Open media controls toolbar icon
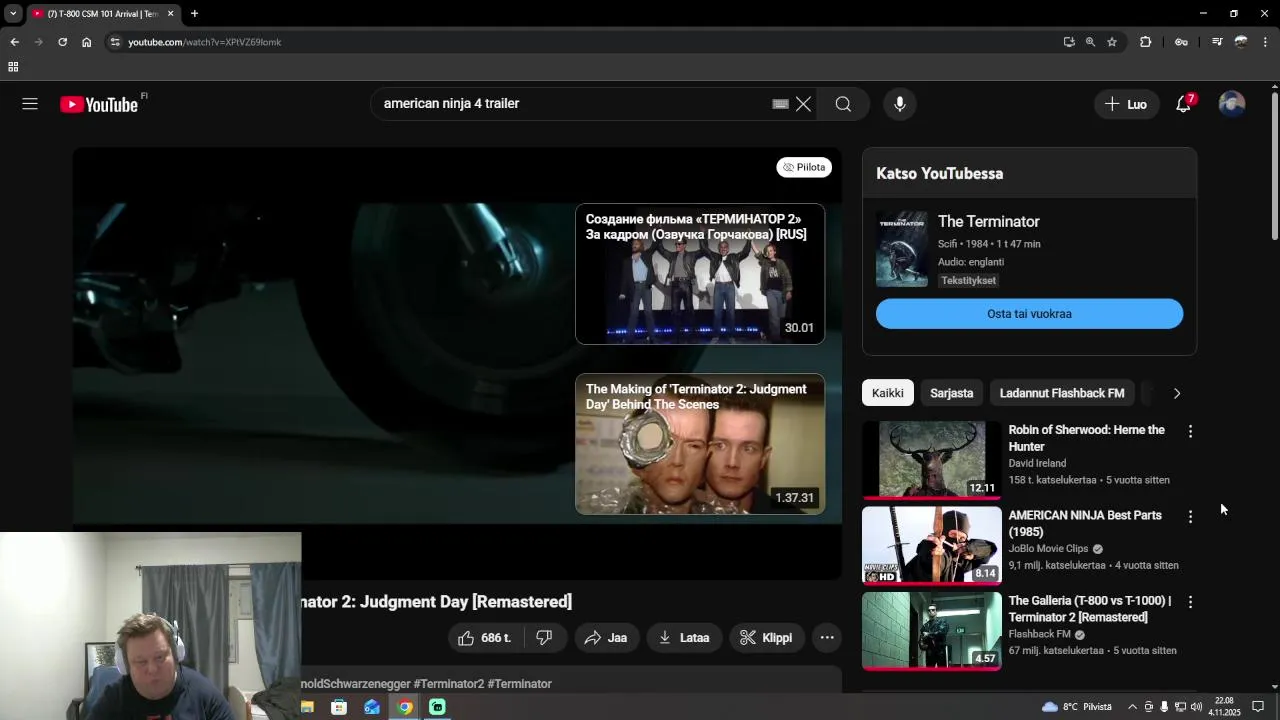The width and height of the screenshot is (1280, 720). (x=1217, y=42)
